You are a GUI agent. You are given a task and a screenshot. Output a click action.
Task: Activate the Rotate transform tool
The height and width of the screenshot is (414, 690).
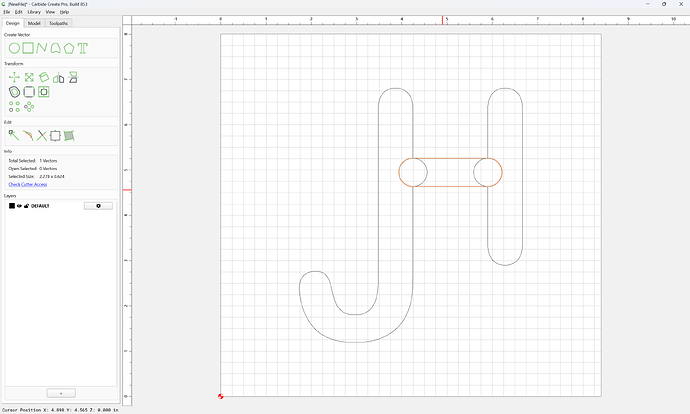tap(44, 77)
